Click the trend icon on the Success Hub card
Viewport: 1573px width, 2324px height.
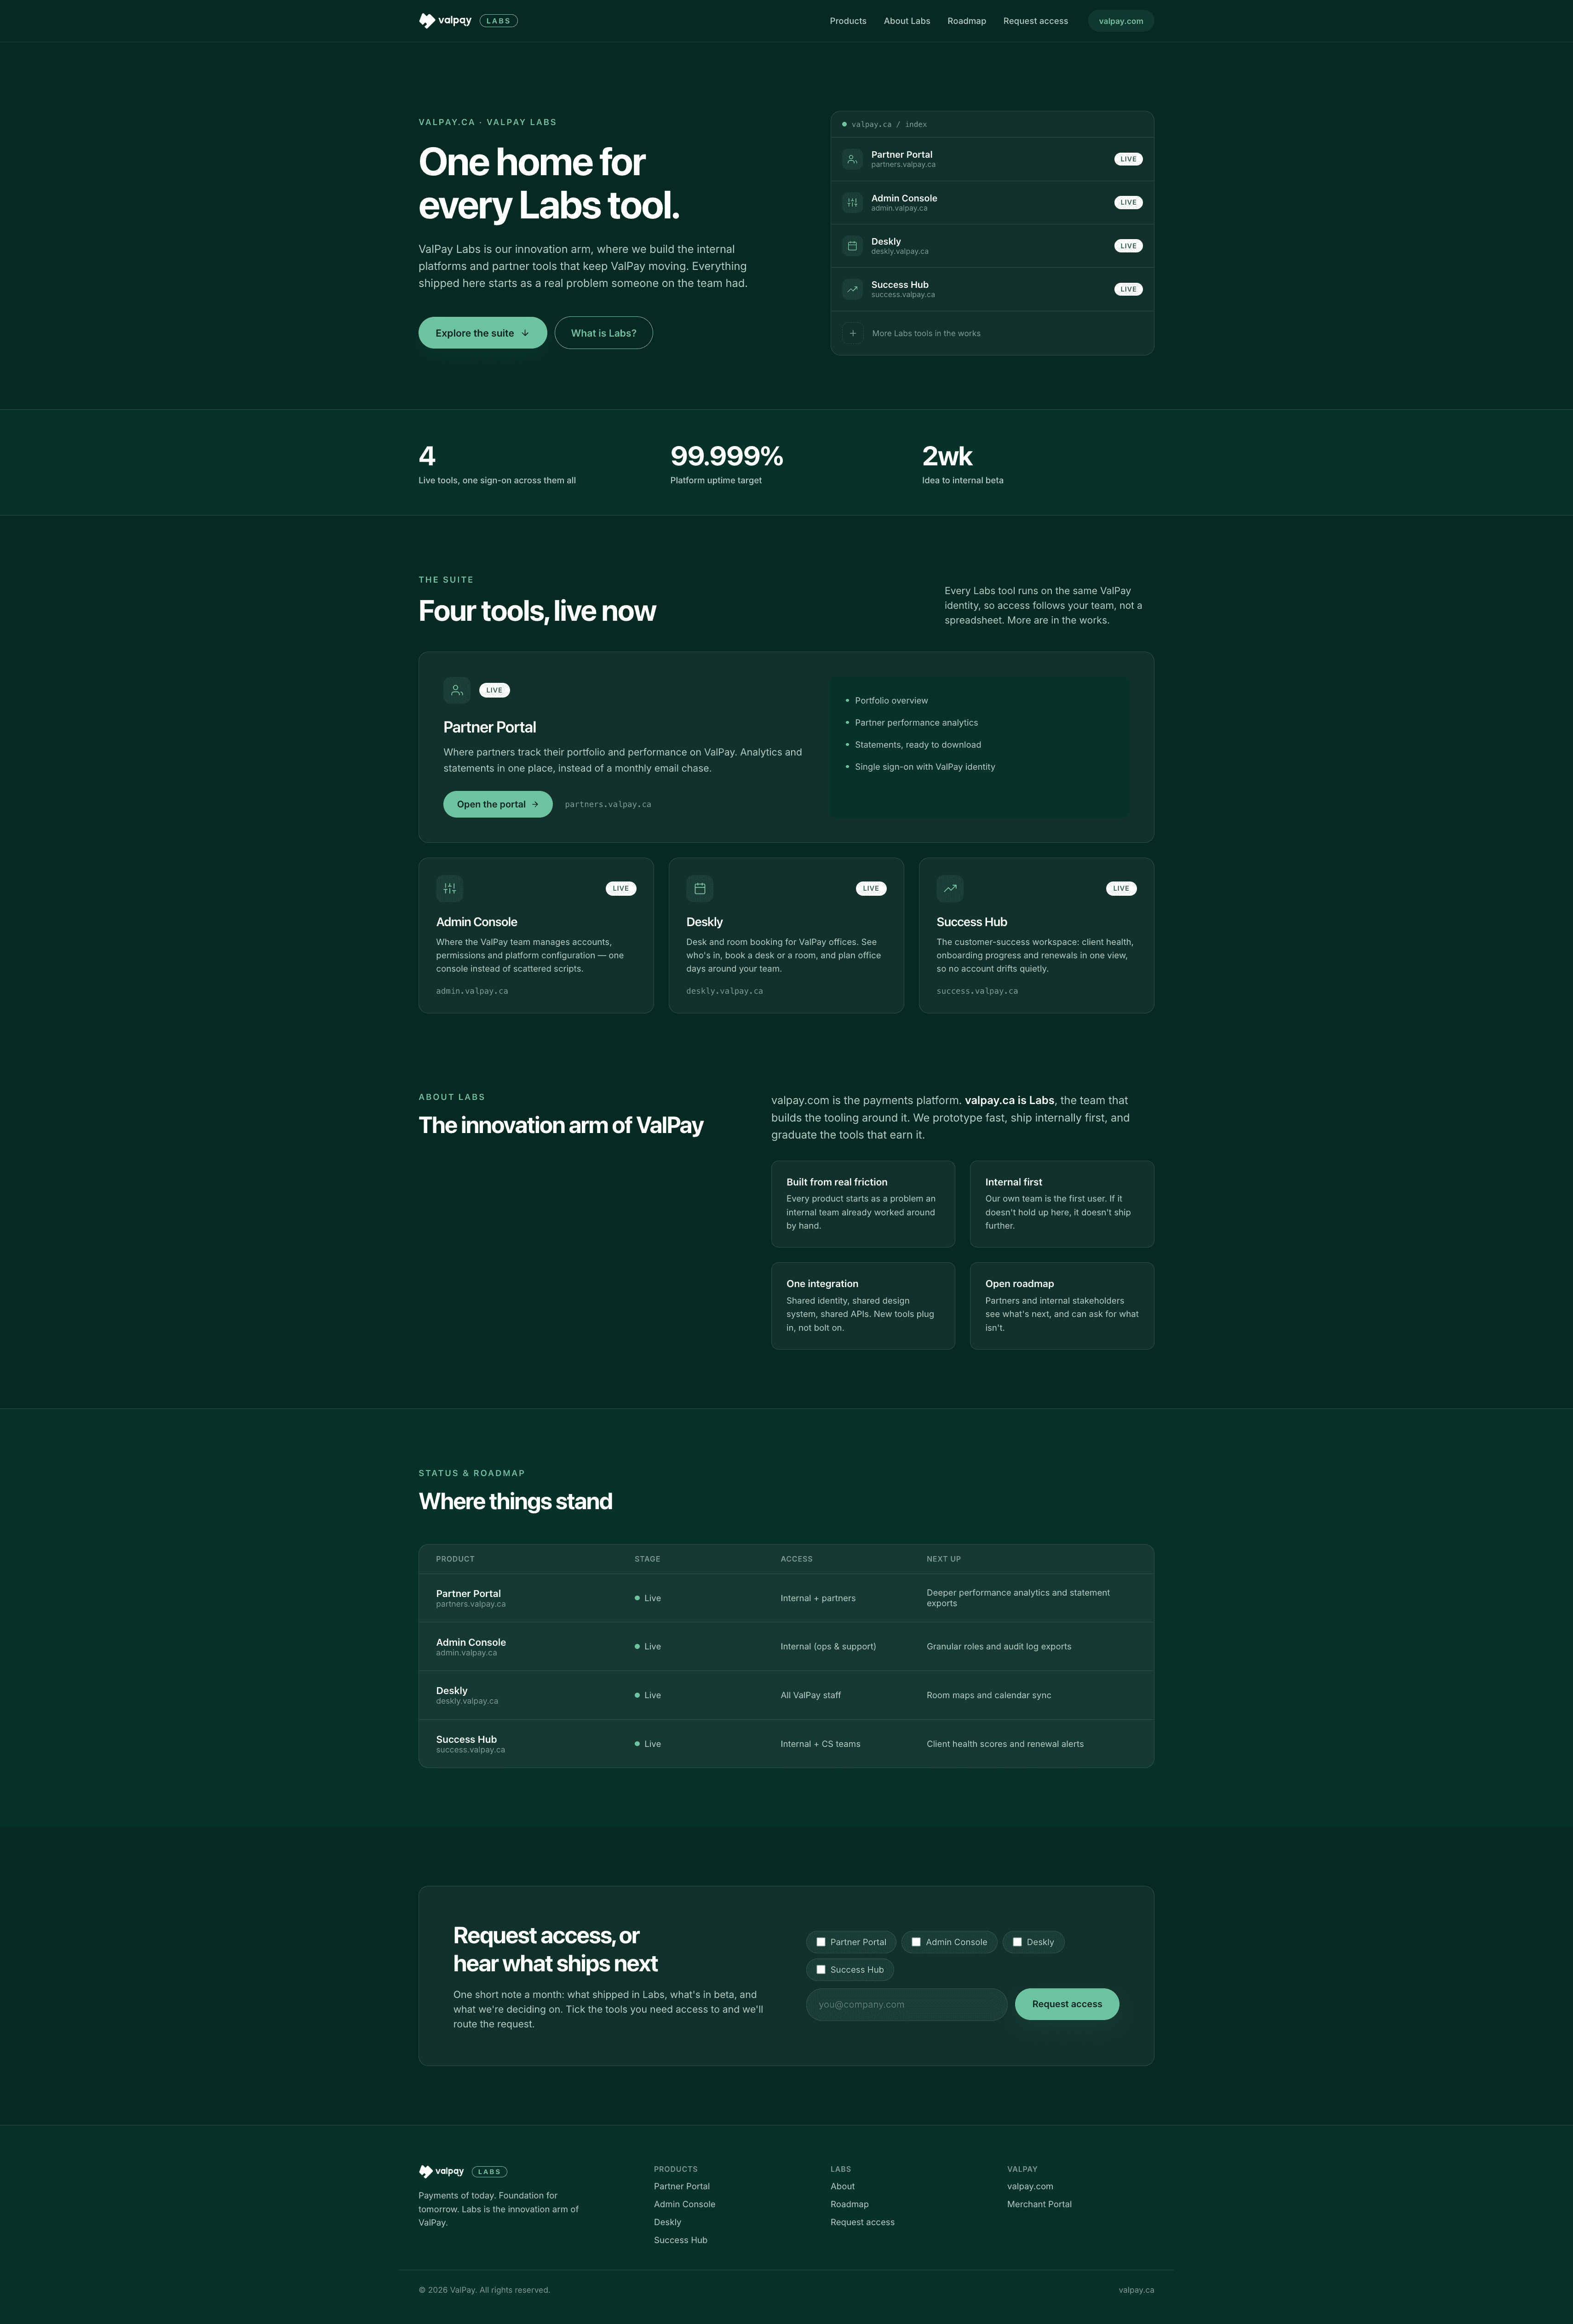click(x=950, y=888)
